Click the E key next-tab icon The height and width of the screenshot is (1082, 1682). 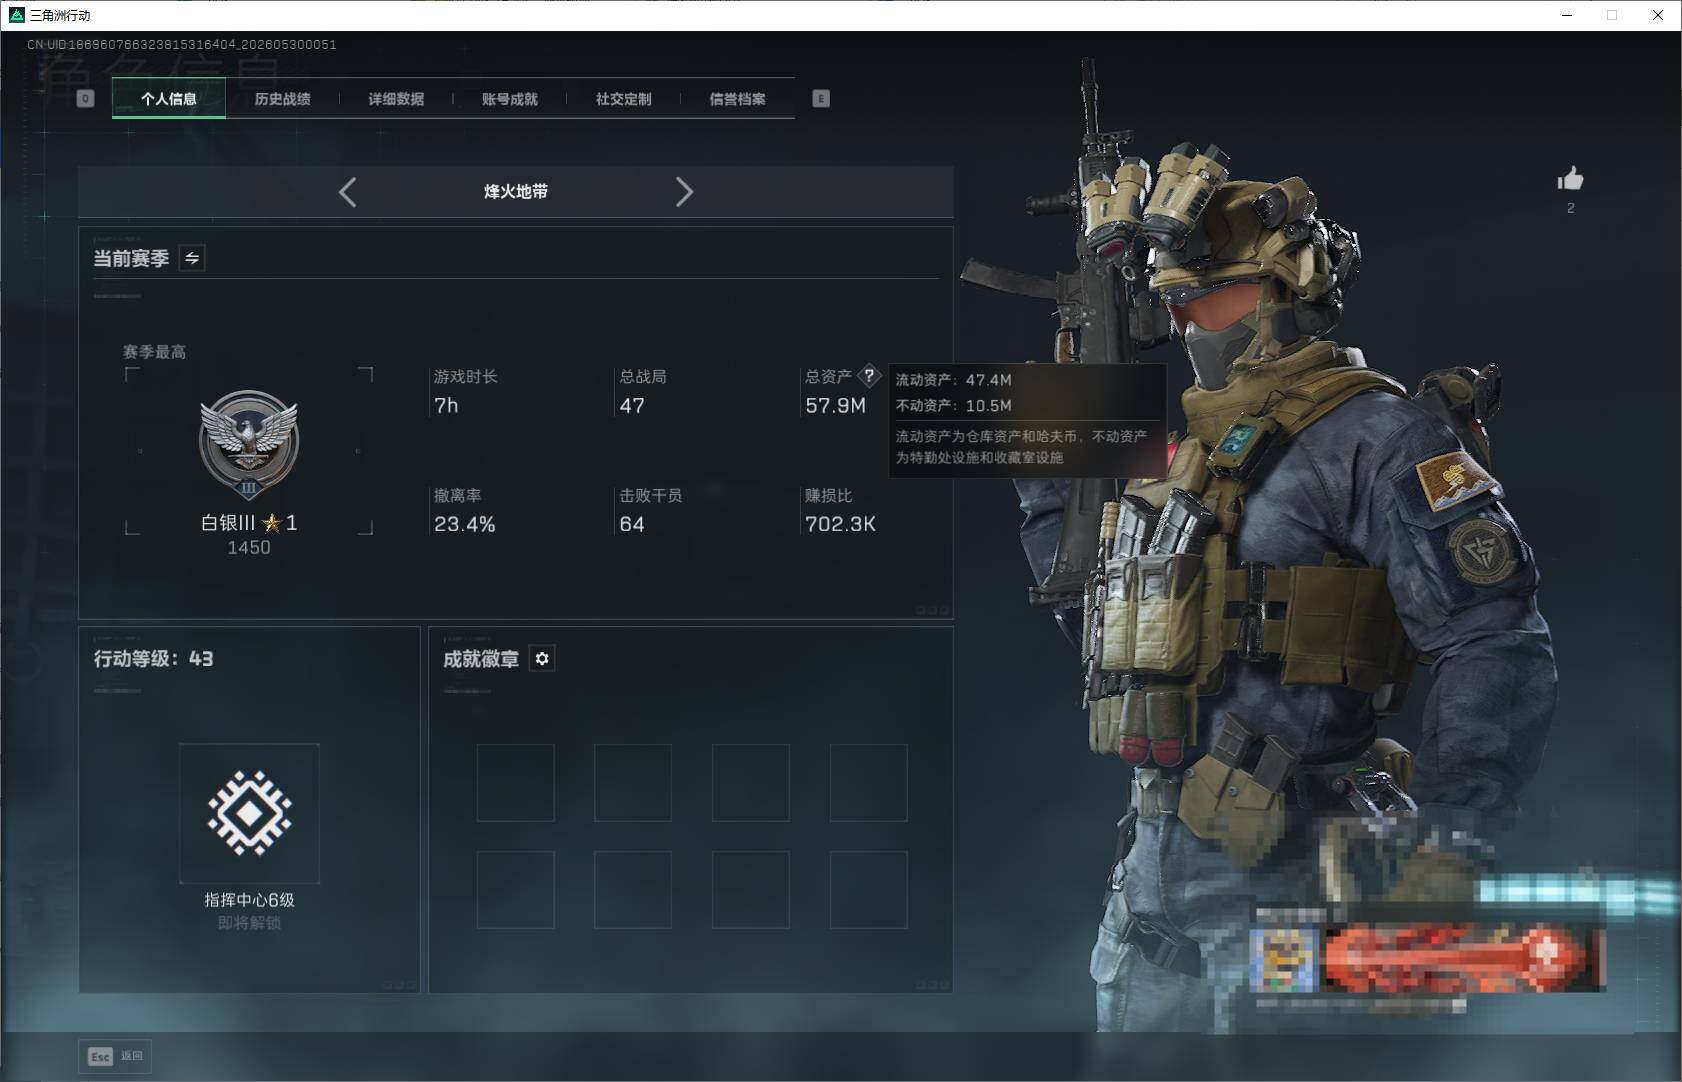click(x=821, y=98)
